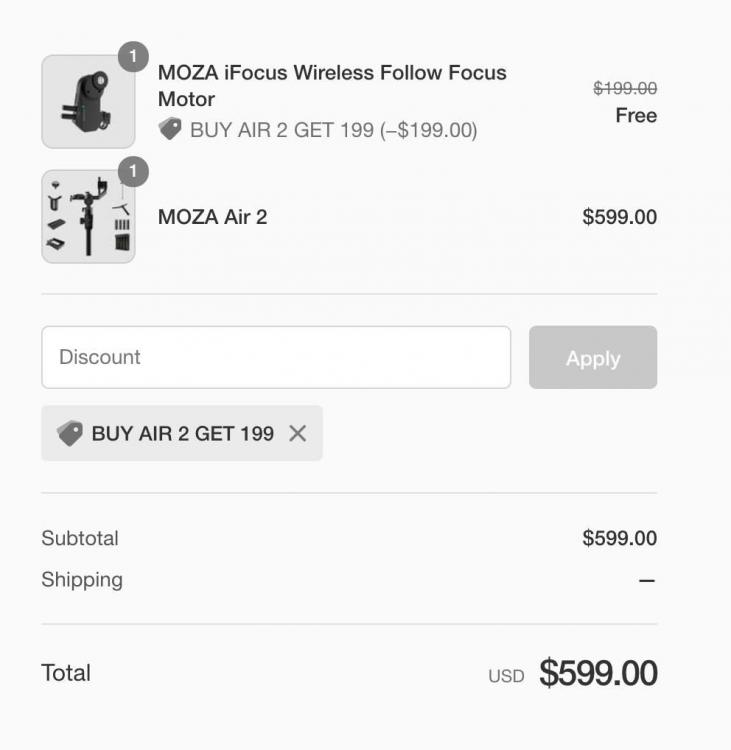
Task: Click the MOZA iFocus Wireless Follow Focus Motor title
Action: pos(332,86)
